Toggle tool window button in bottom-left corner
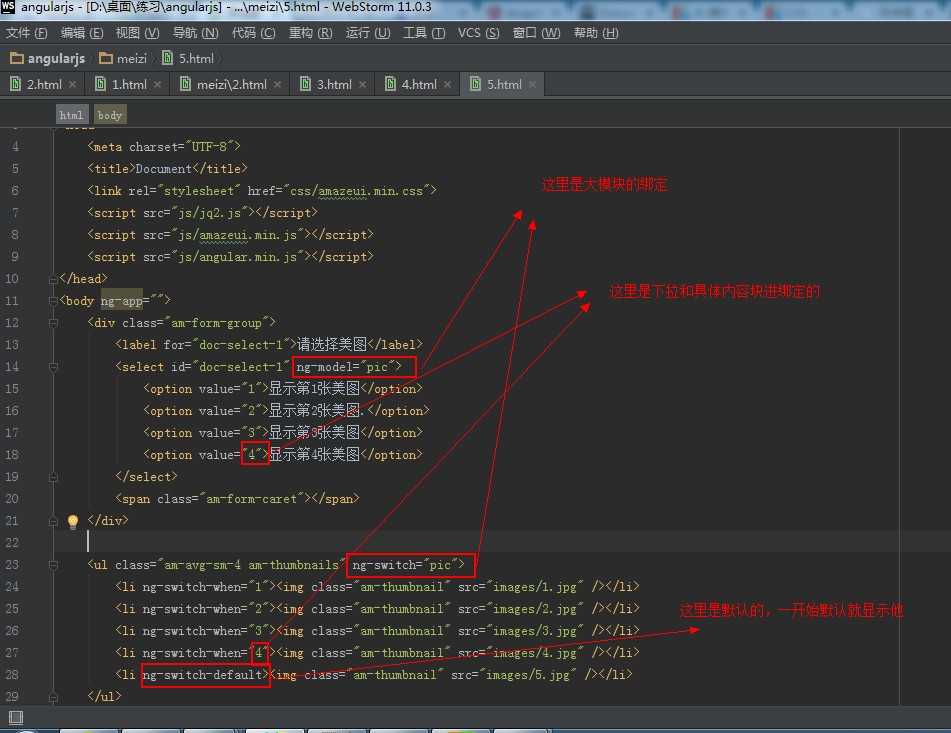The image size is (951, 733). 16,718
